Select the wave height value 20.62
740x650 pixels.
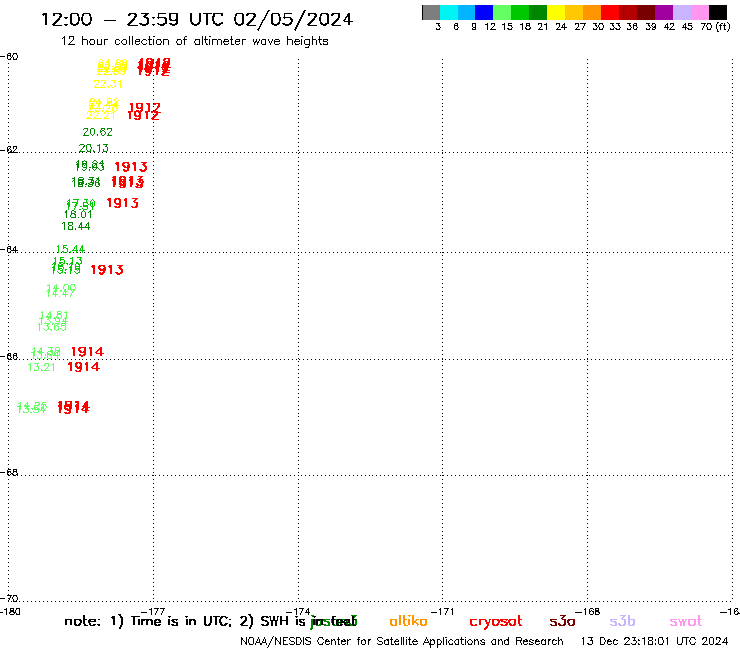(97, 132)
